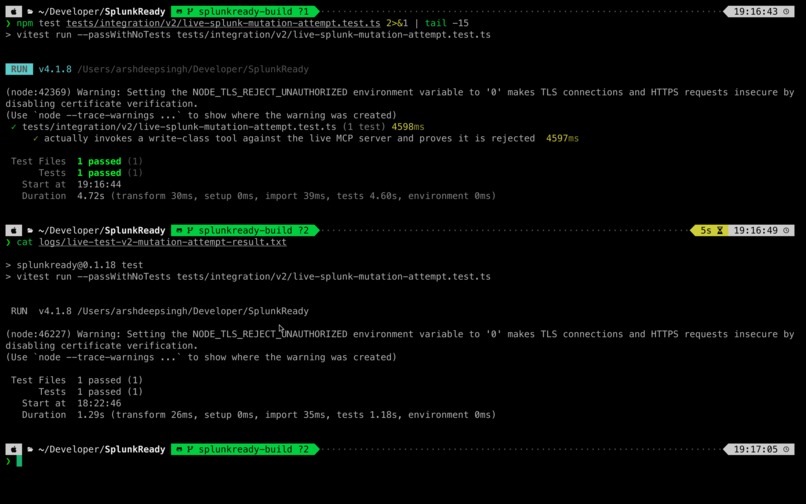The image size is (806, 504).
Task: Click the cursor block at the bottom empty prompt
Action: (x=19, y=461)
